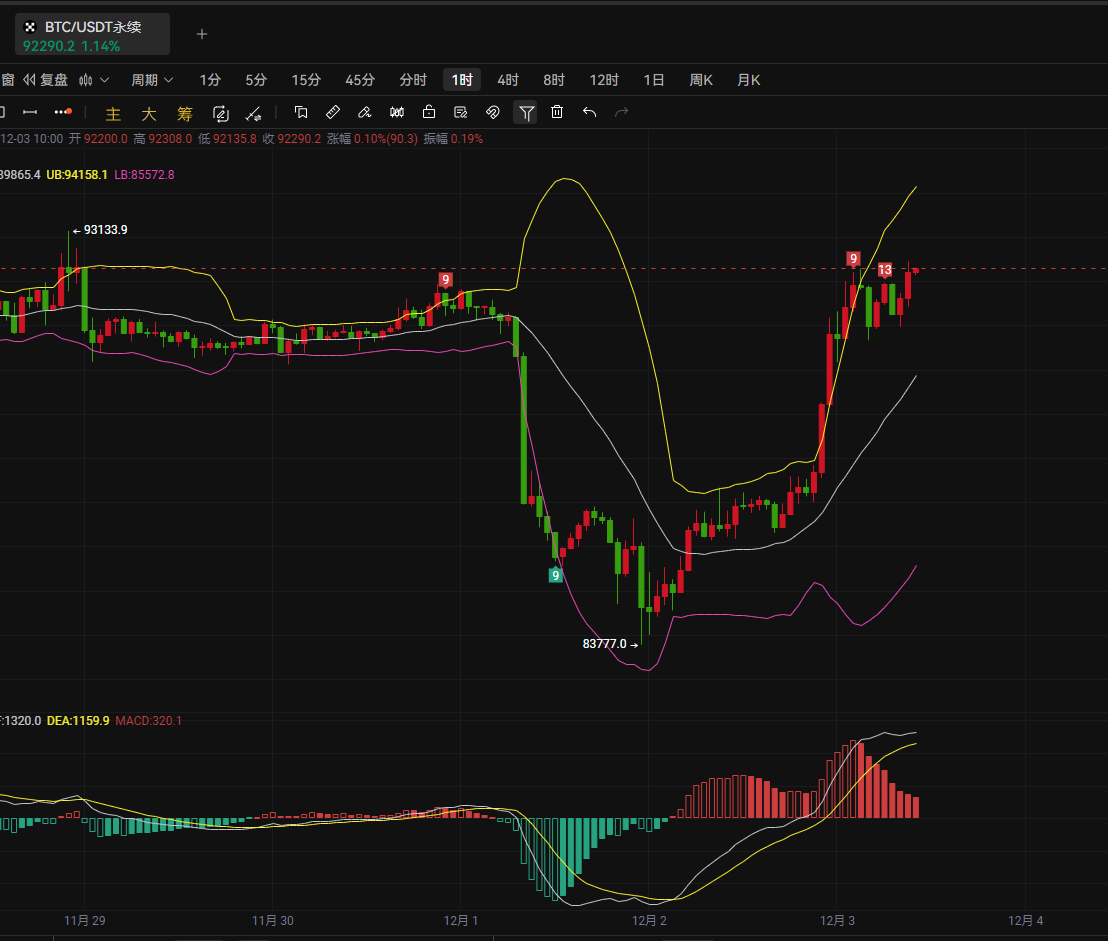
Task: Select the BTC/USDT永续 tab
Action: (92, 34)
